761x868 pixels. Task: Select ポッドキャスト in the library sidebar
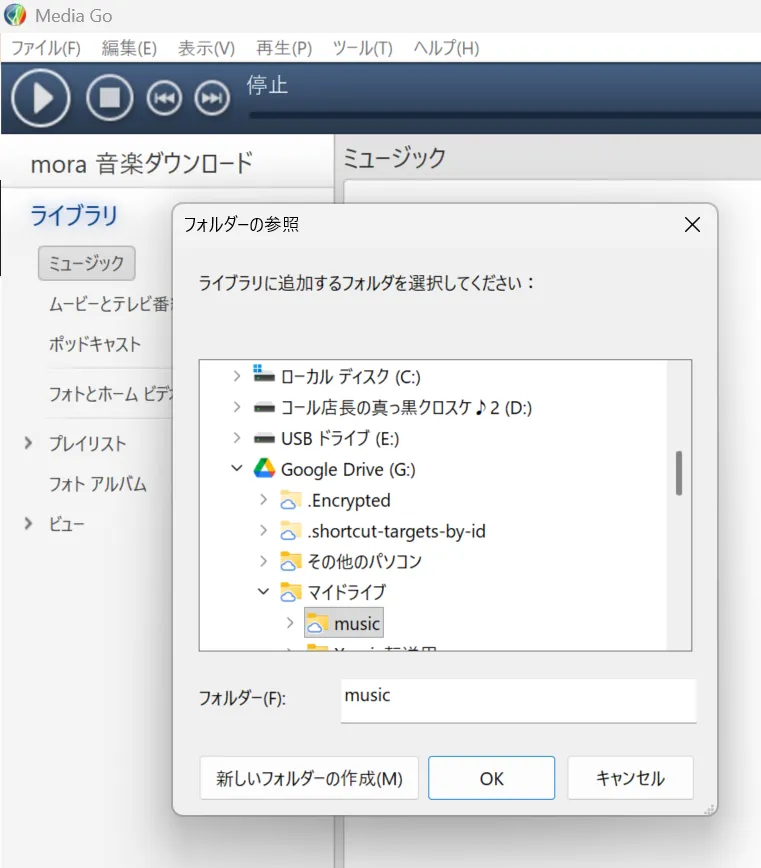point(95,344)
